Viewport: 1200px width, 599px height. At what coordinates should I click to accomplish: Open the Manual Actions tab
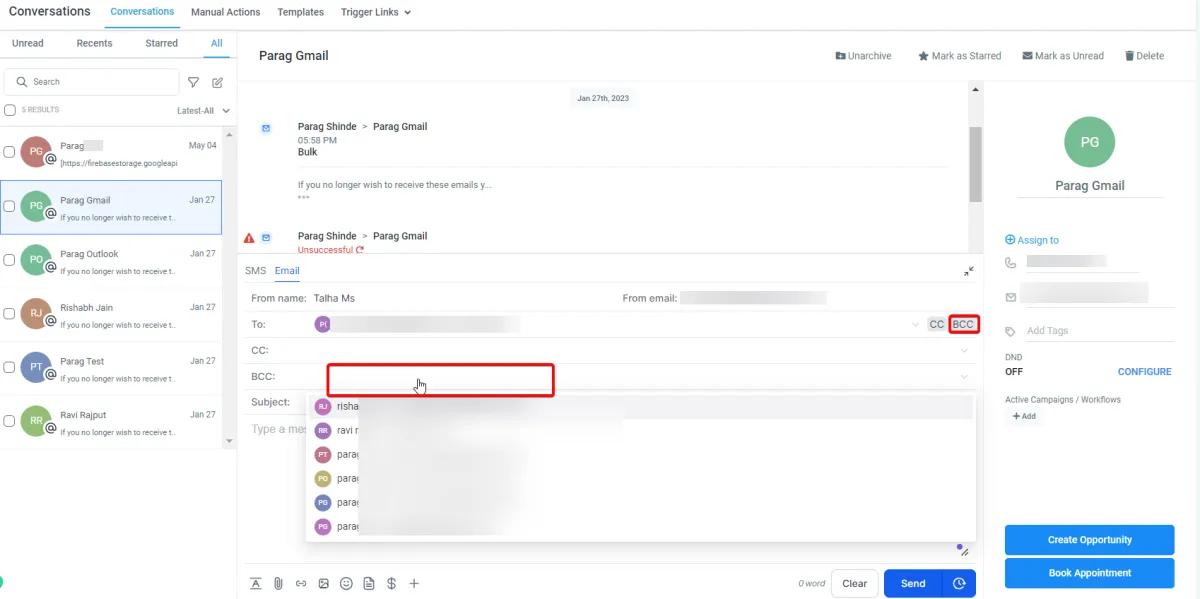[225, 12]
